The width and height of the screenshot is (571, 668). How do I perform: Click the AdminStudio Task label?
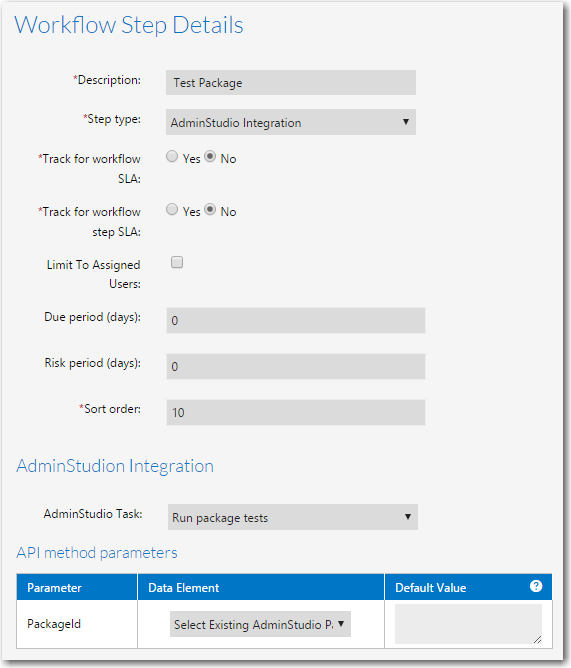pos(93,514)
